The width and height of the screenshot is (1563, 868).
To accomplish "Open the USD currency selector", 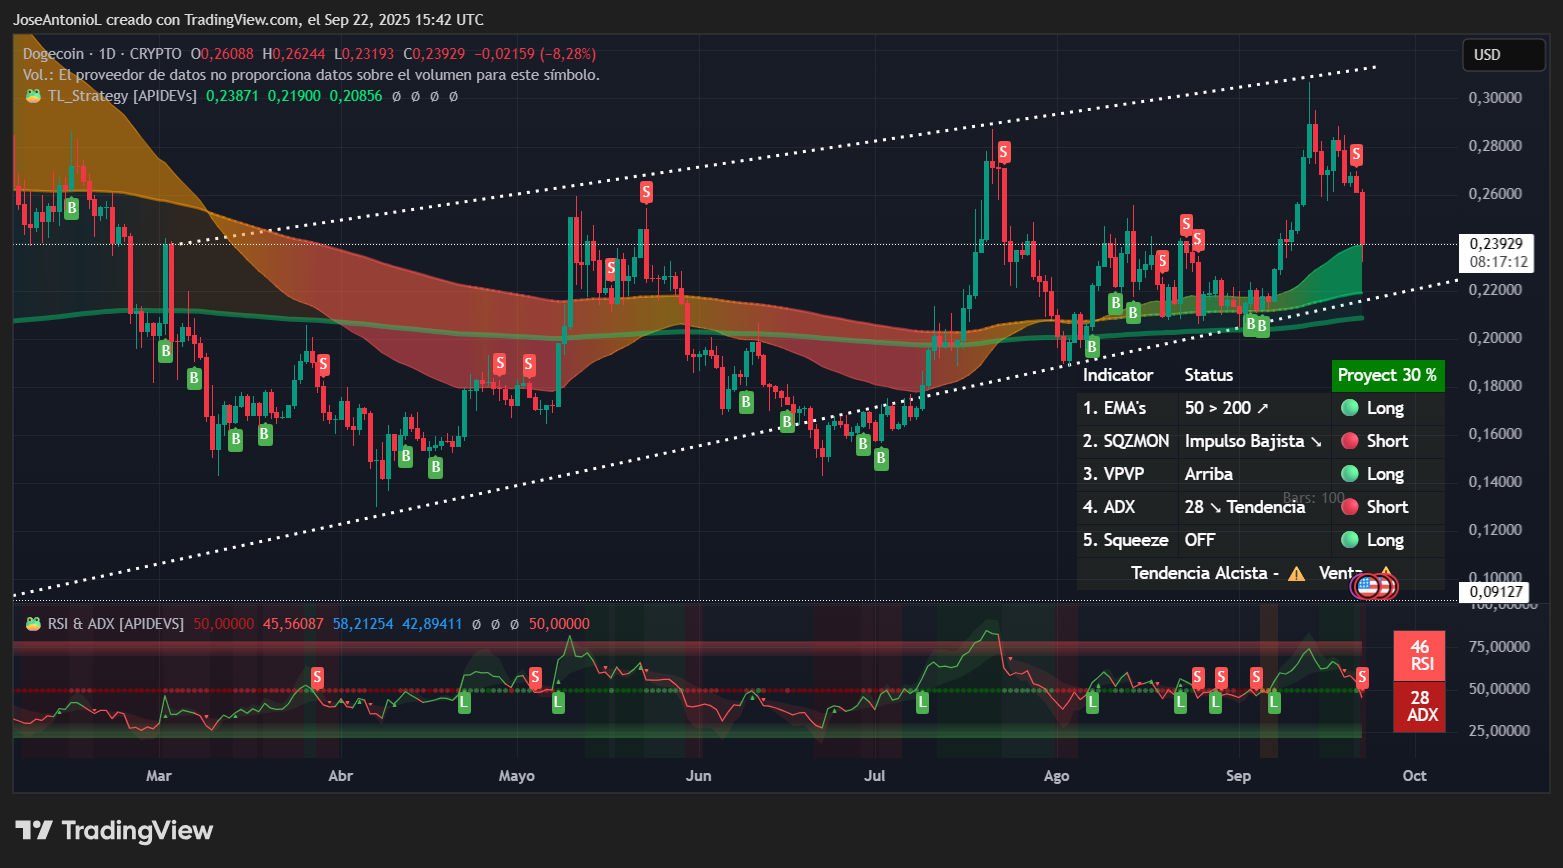I will point(1503,55).
